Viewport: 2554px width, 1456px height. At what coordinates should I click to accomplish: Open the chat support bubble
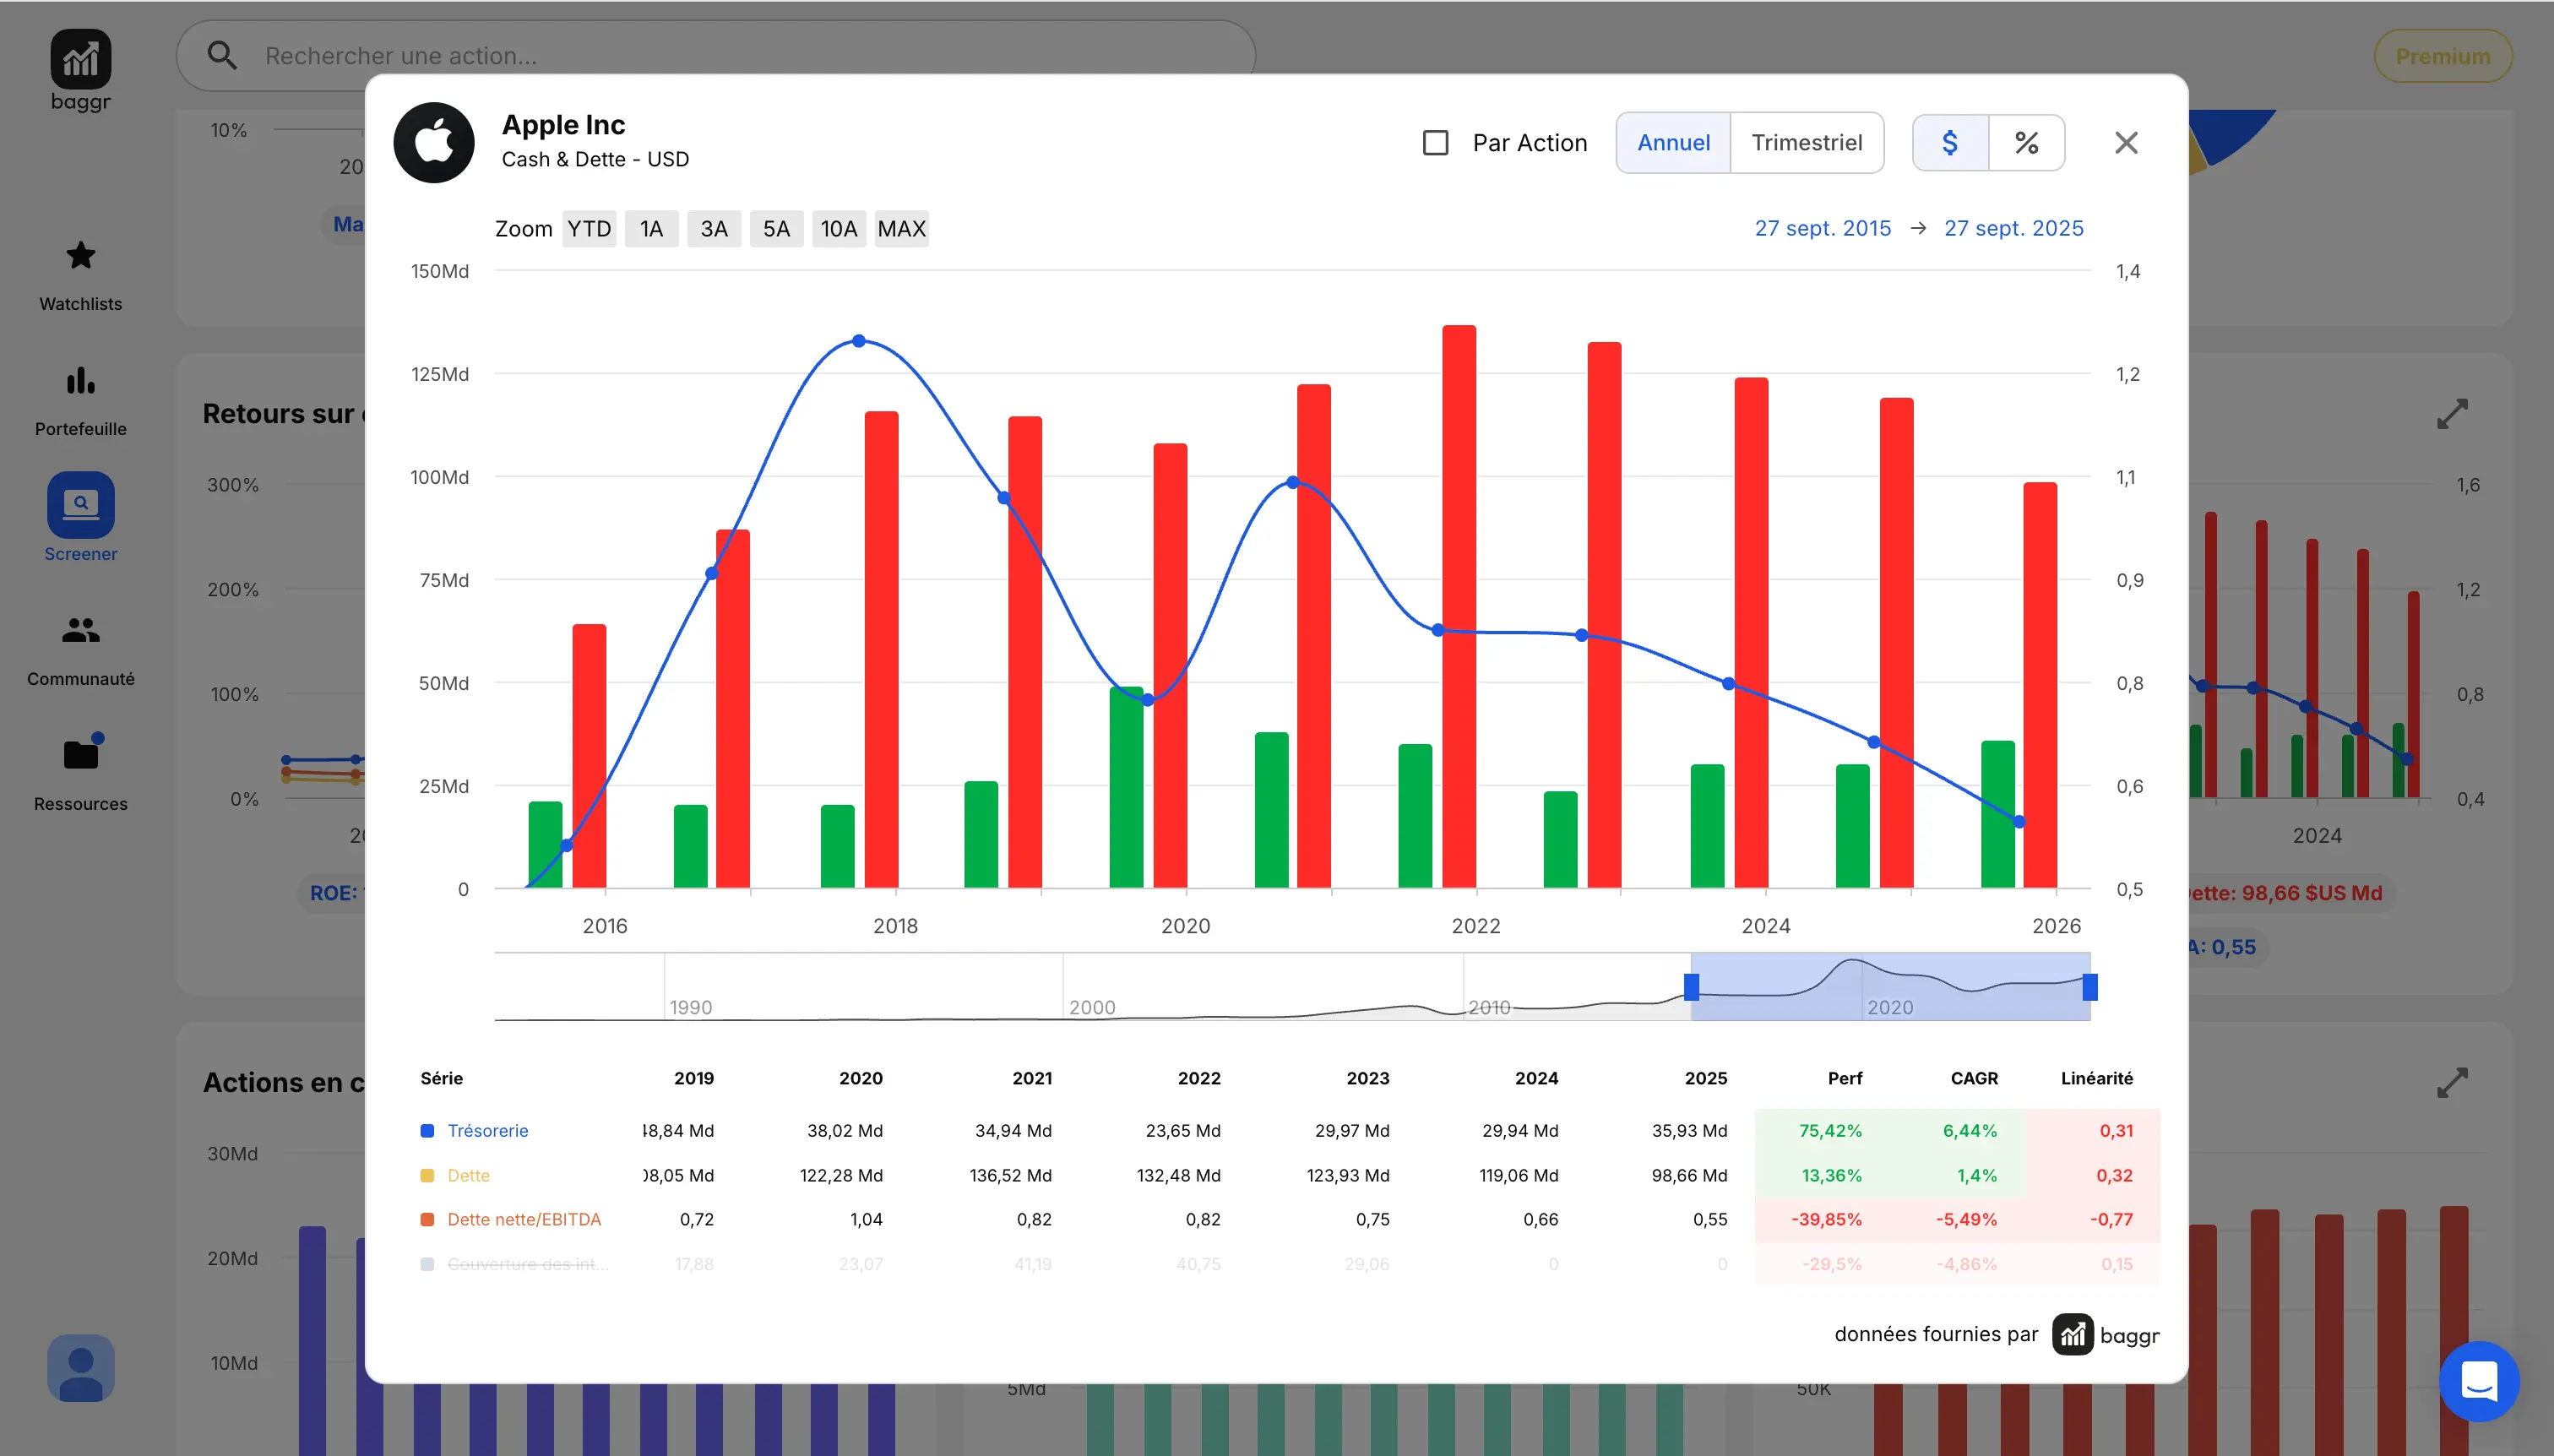[x=2478, y=1381]
